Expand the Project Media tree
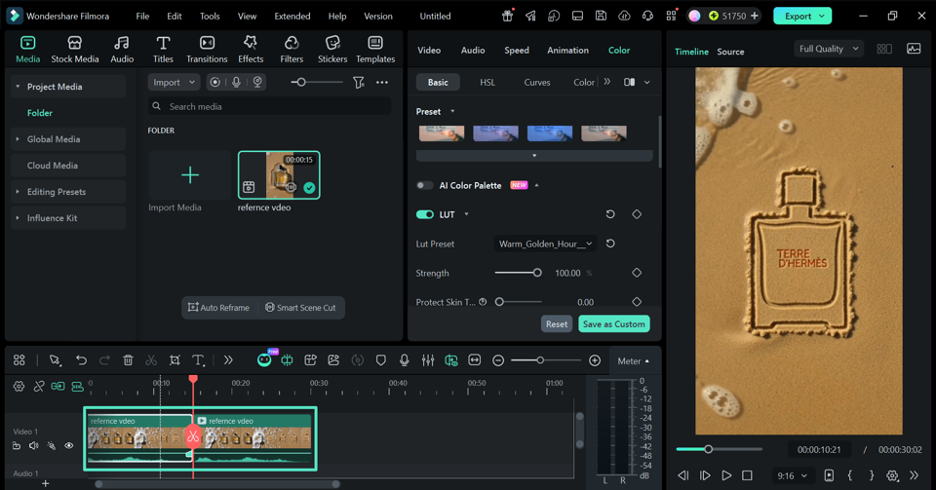The width and height of the screenshot is (936, 490). 18,87
